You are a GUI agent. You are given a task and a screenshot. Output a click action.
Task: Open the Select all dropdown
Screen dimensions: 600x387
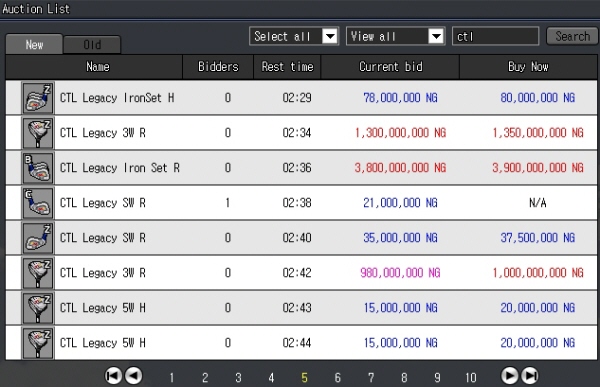tap(294, 36)
